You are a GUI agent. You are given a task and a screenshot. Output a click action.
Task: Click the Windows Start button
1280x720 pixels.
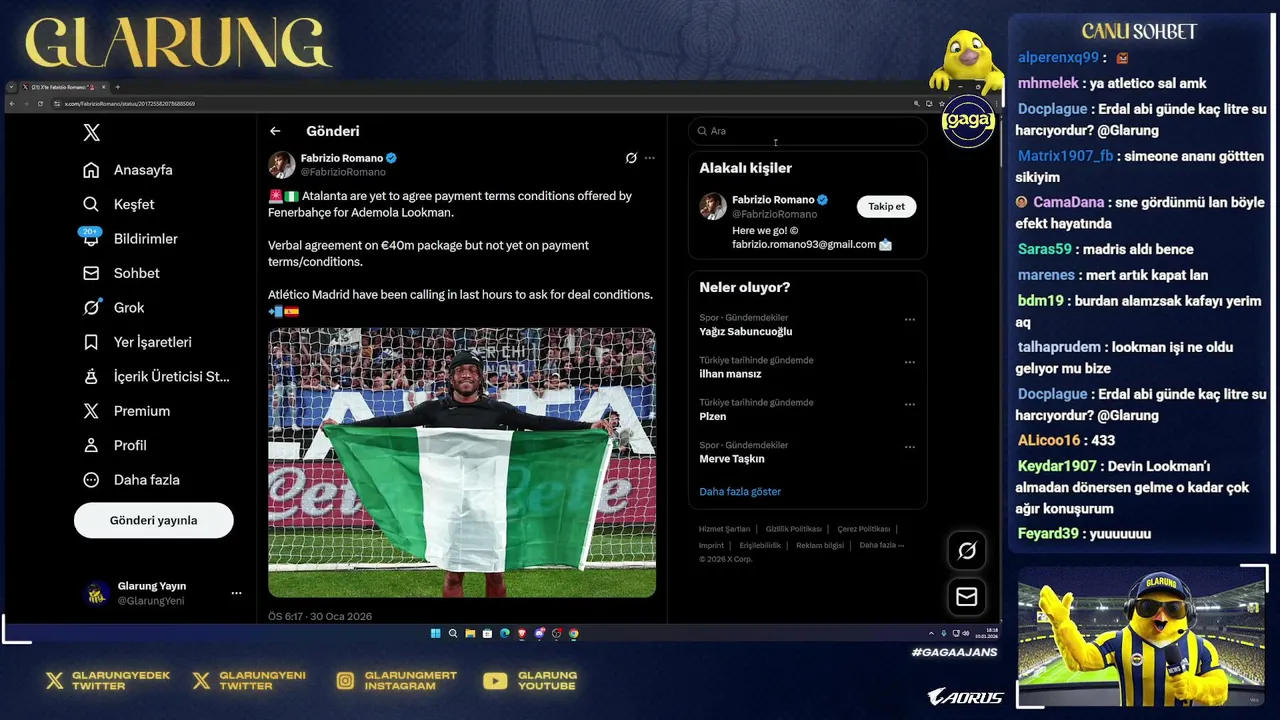(436, 633)
